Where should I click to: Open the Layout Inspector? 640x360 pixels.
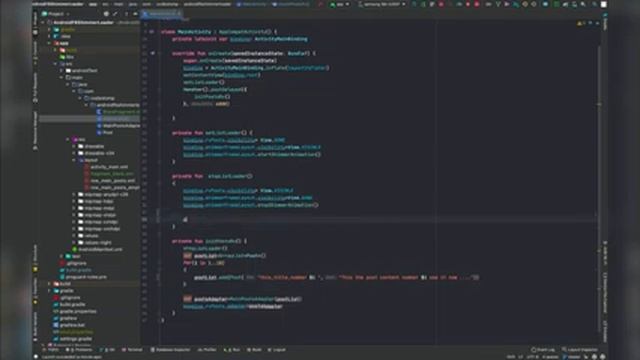(580, 350)
